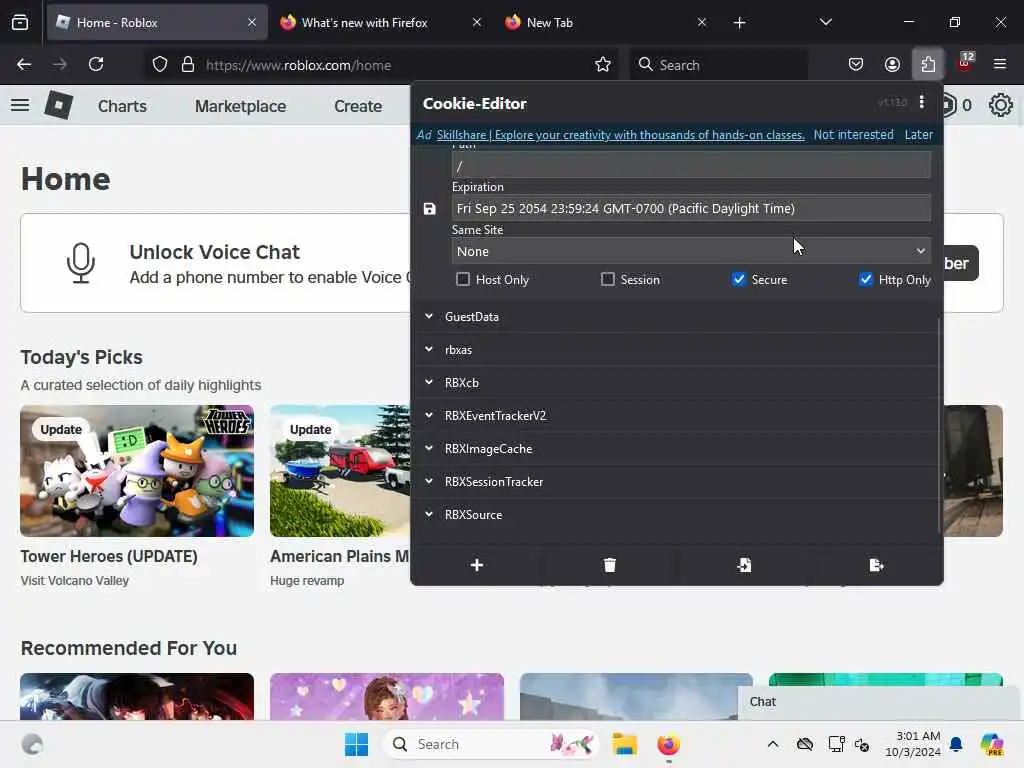Open the Same Site dropdown
The image size is (1024, 768).
[x=691, y=251]
